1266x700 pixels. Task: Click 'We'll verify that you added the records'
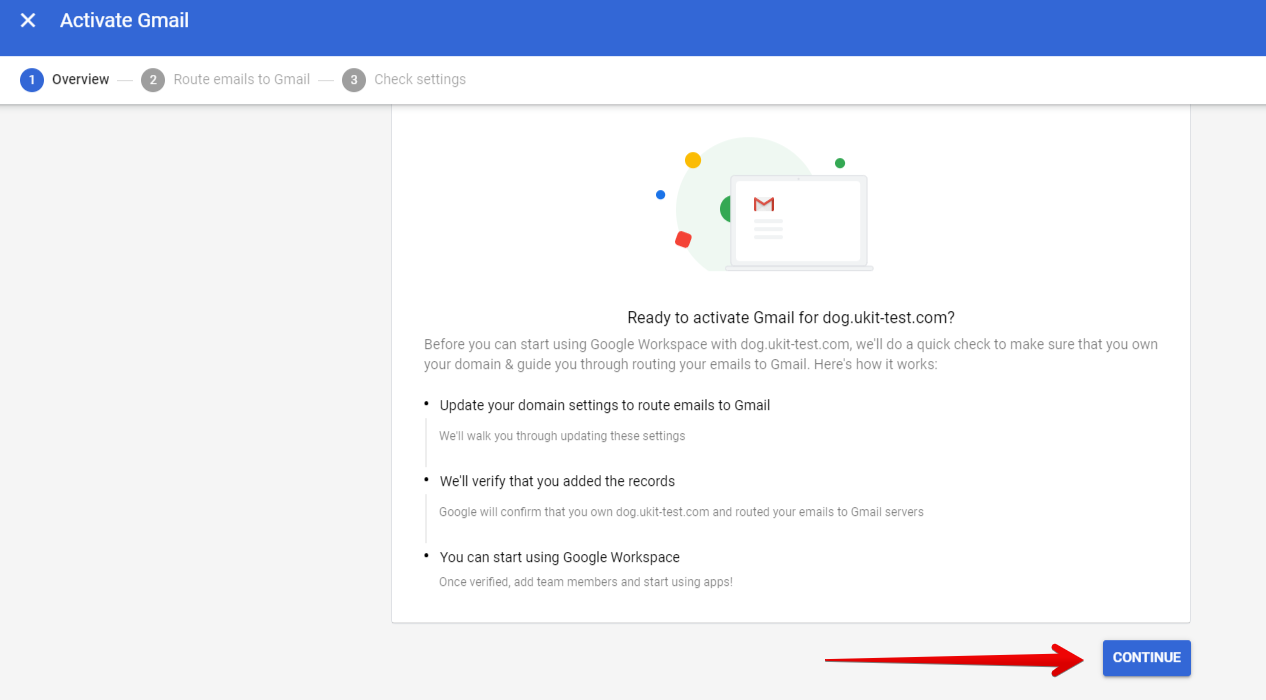[x=557, y=481]
